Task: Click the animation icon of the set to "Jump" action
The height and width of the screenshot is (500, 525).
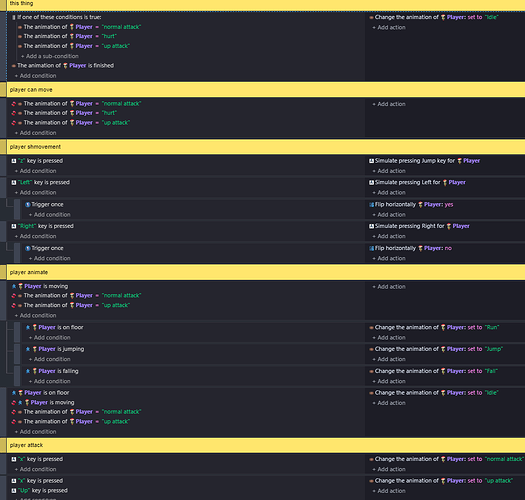Action: click(x=371, y=349)
